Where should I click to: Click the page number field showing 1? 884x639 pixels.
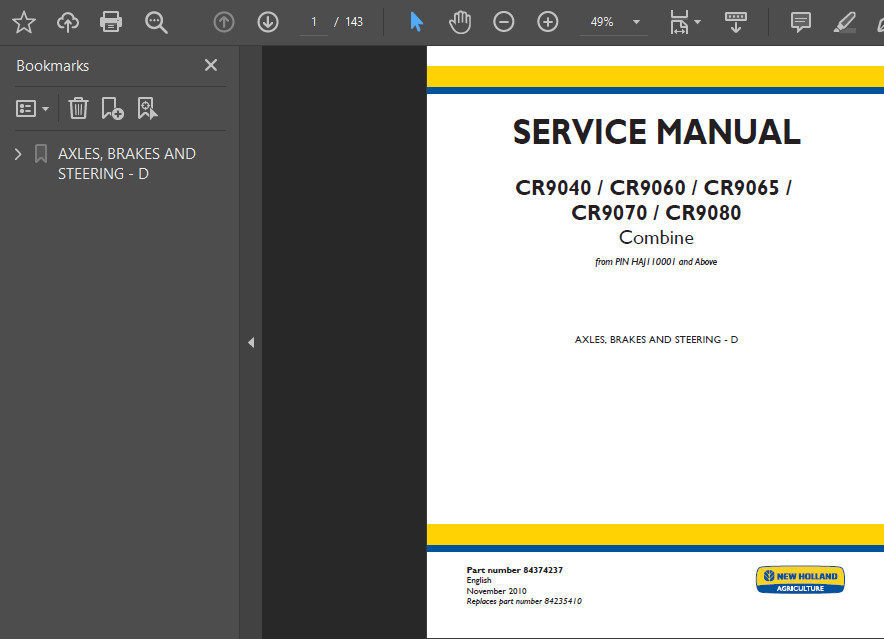tap(314, 23)
